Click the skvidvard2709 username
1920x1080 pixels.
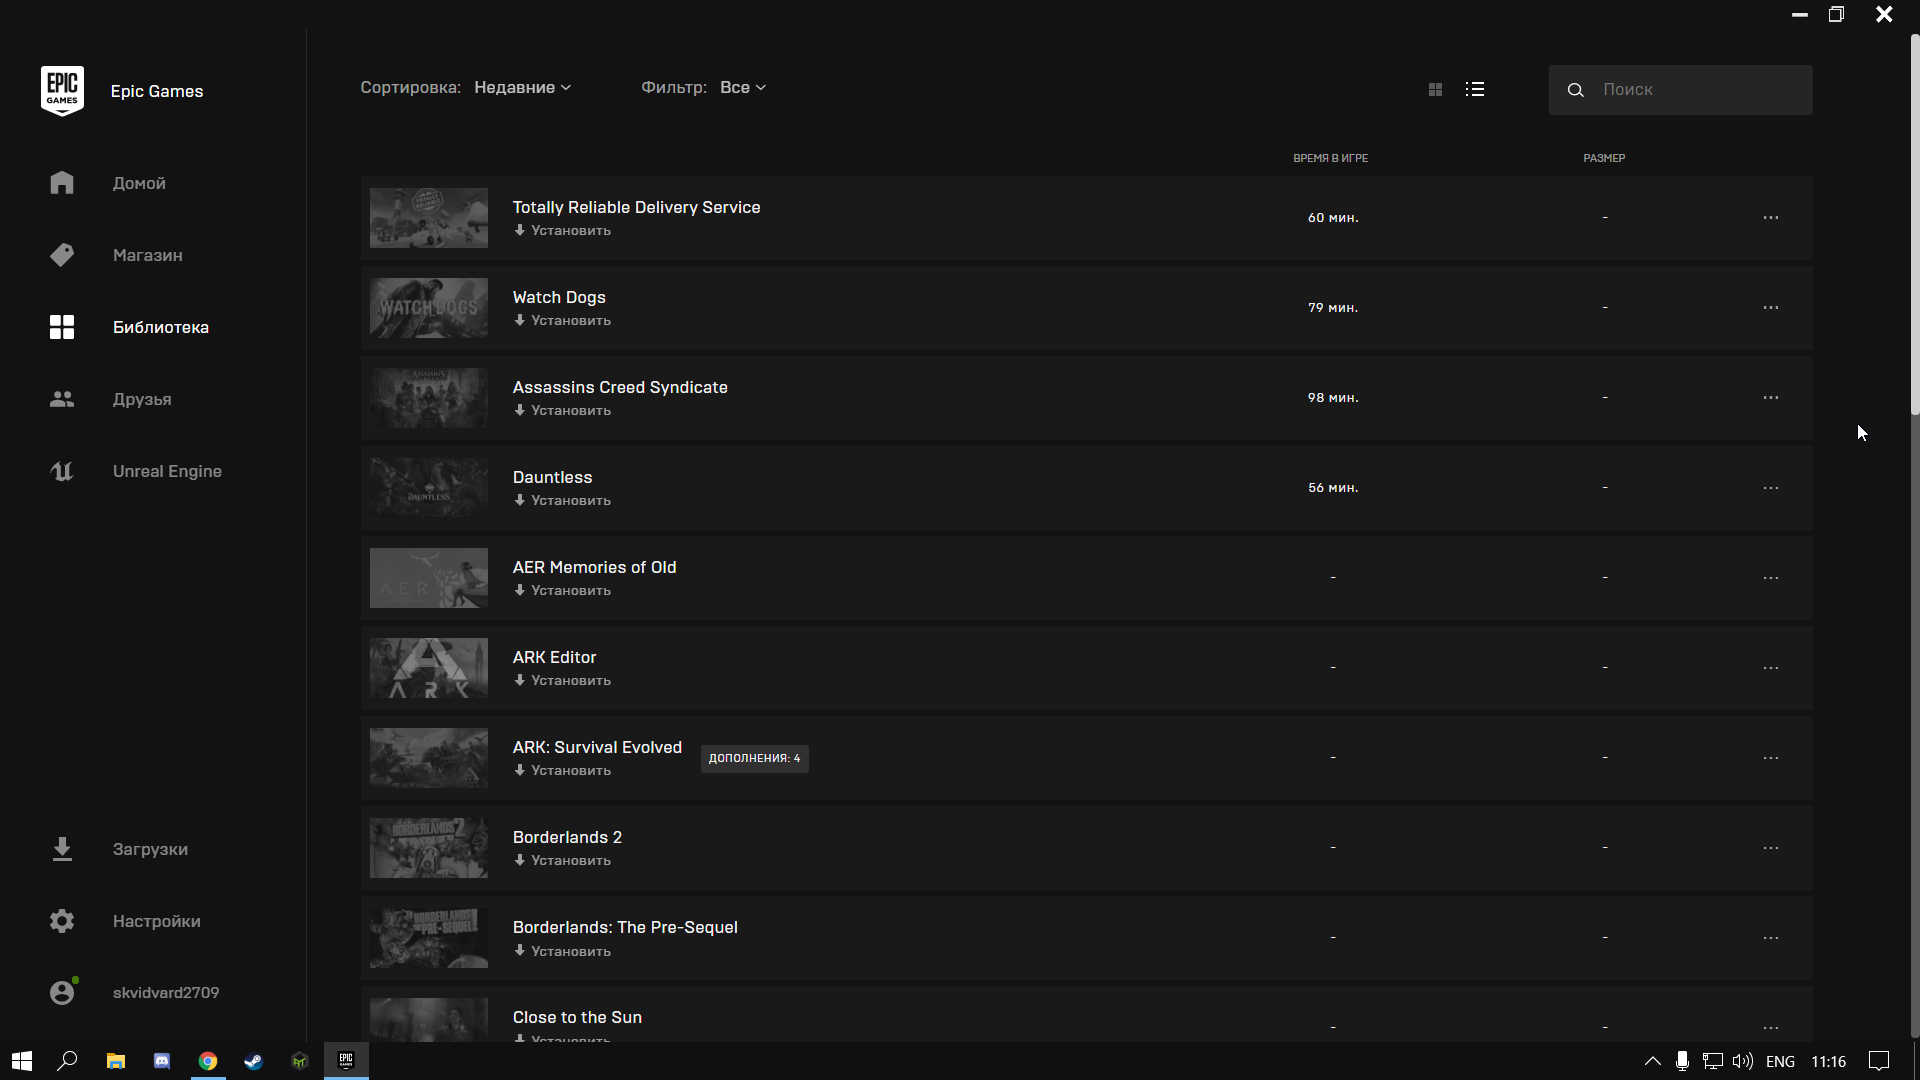point(166,993)
